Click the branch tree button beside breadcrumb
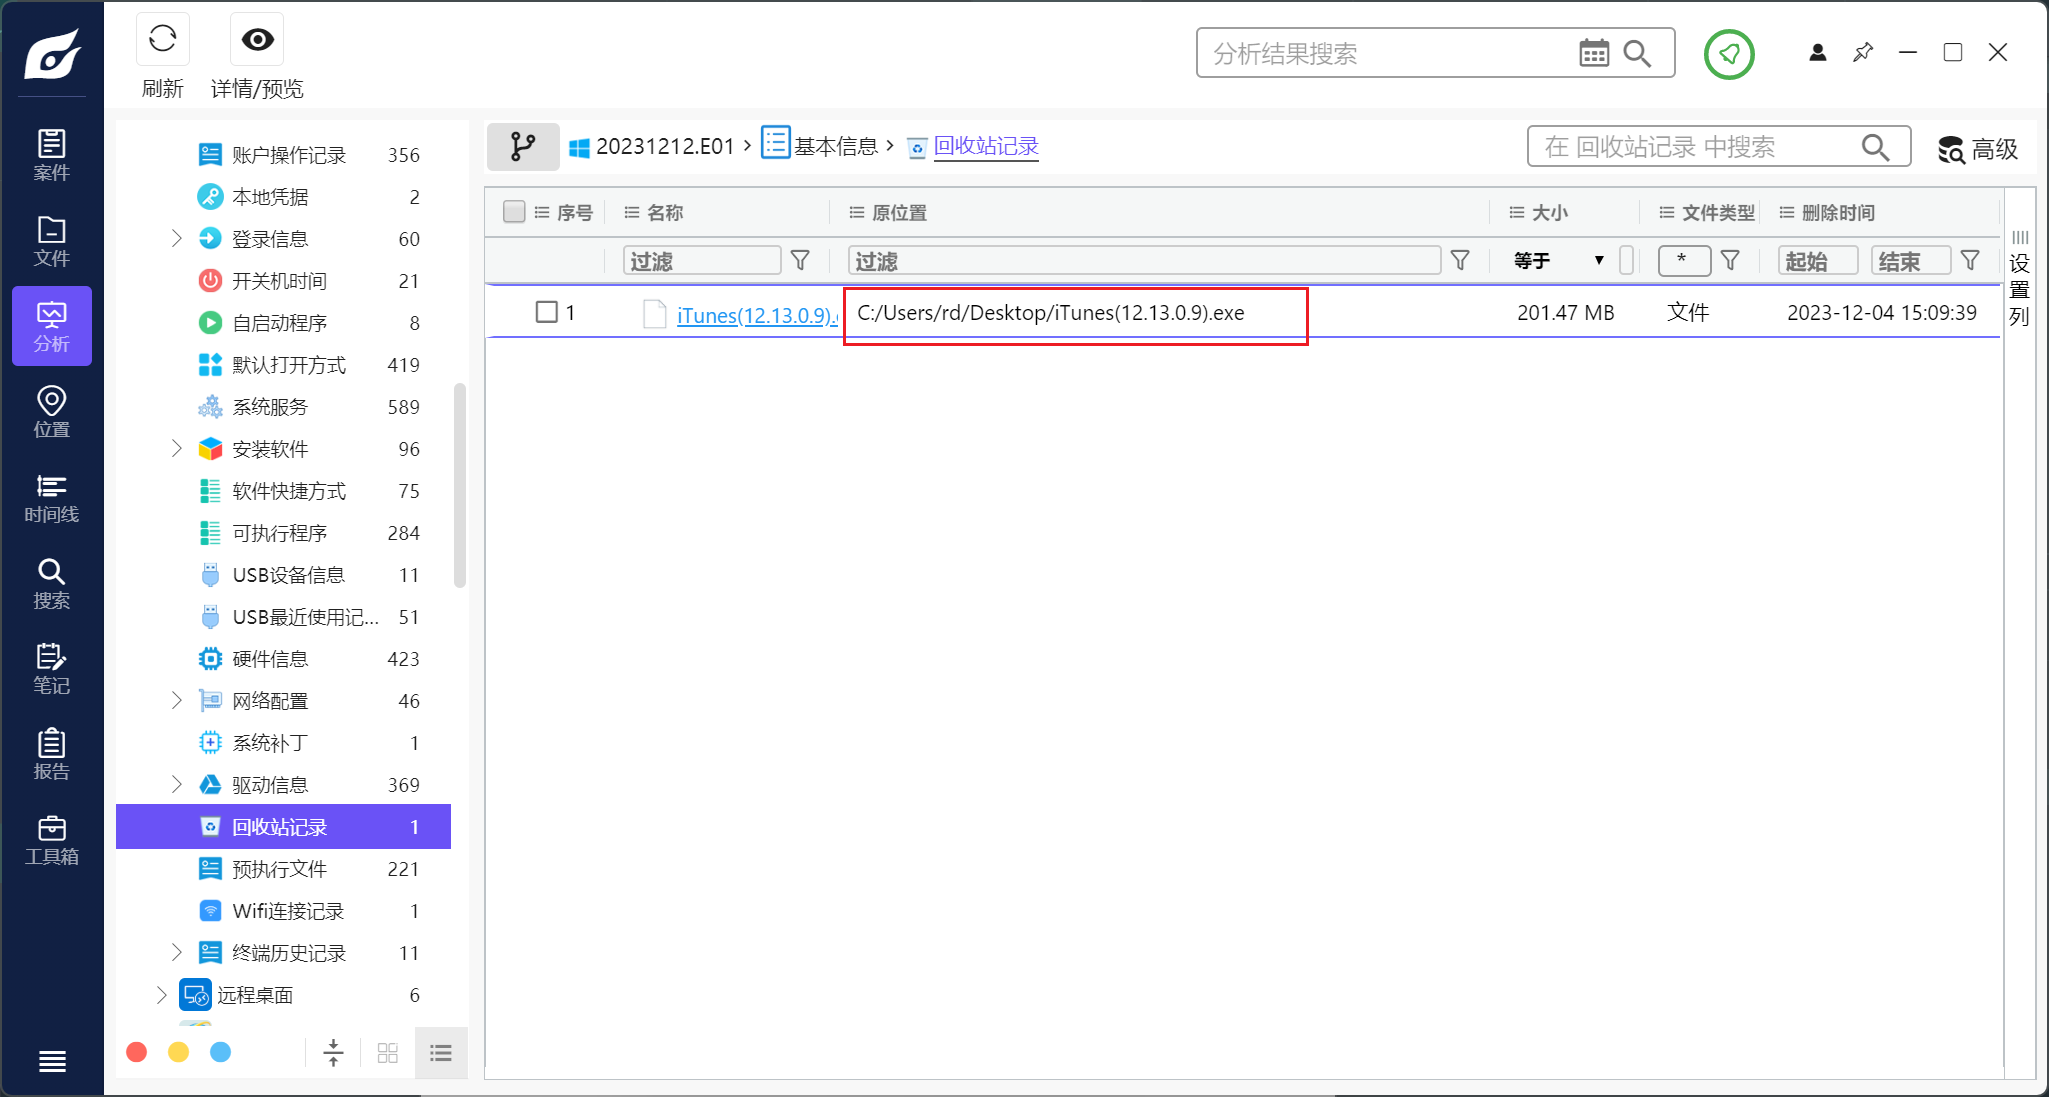This screenshot has height=1097, width=2049. 523,147
